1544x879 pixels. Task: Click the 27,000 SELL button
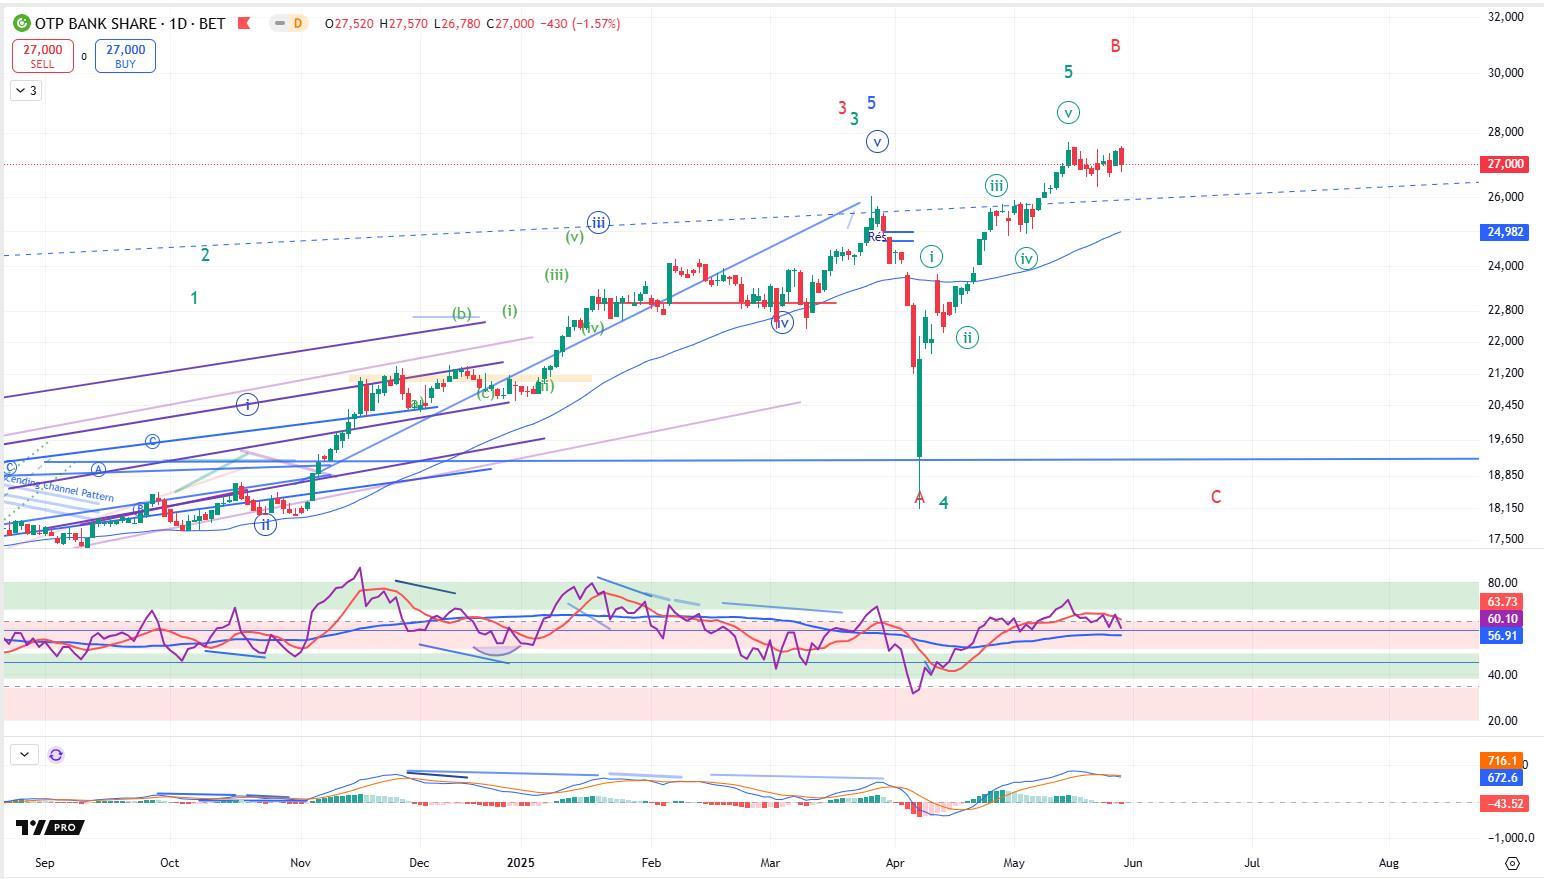click(42, 56)
